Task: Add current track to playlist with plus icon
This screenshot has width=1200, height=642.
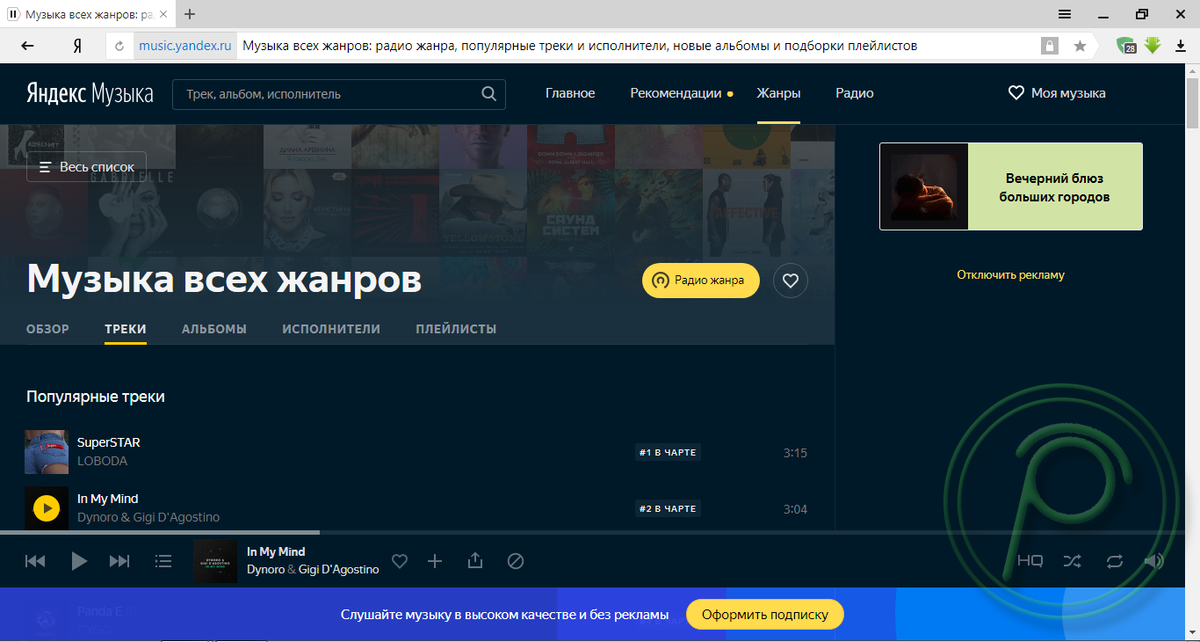Action: 435,562
